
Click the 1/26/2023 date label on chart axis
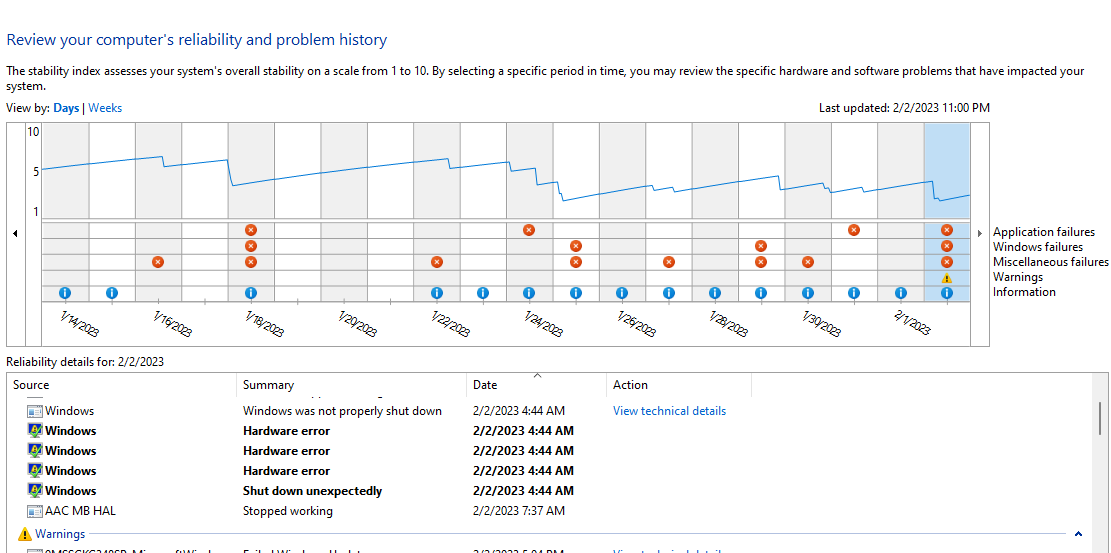(x=636, y=324)
